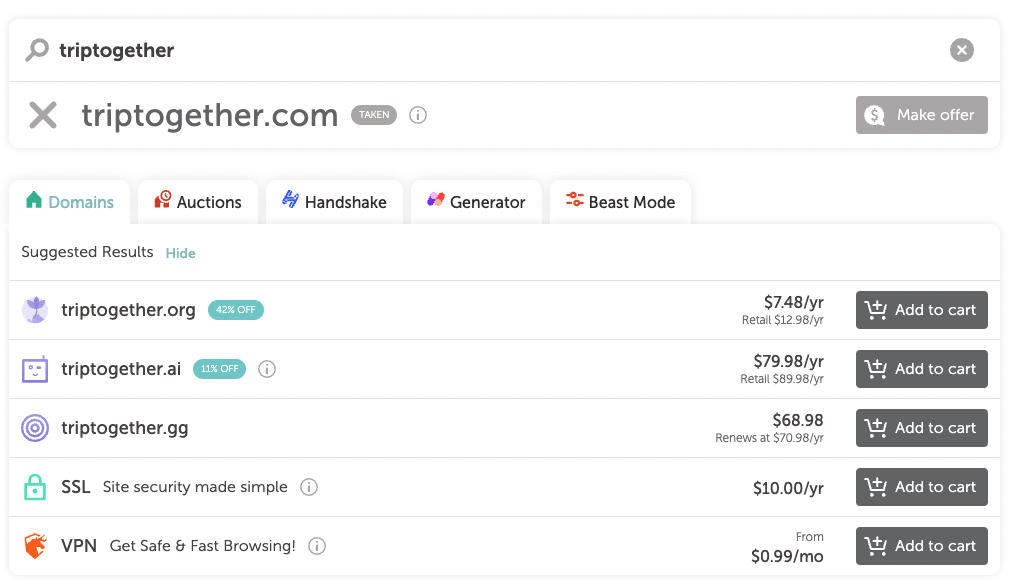The height and width of the screenshot is (582, 1011).
Task: Hide the Suggested Results section
Action: pyautogui.click(x=181, y=253)
